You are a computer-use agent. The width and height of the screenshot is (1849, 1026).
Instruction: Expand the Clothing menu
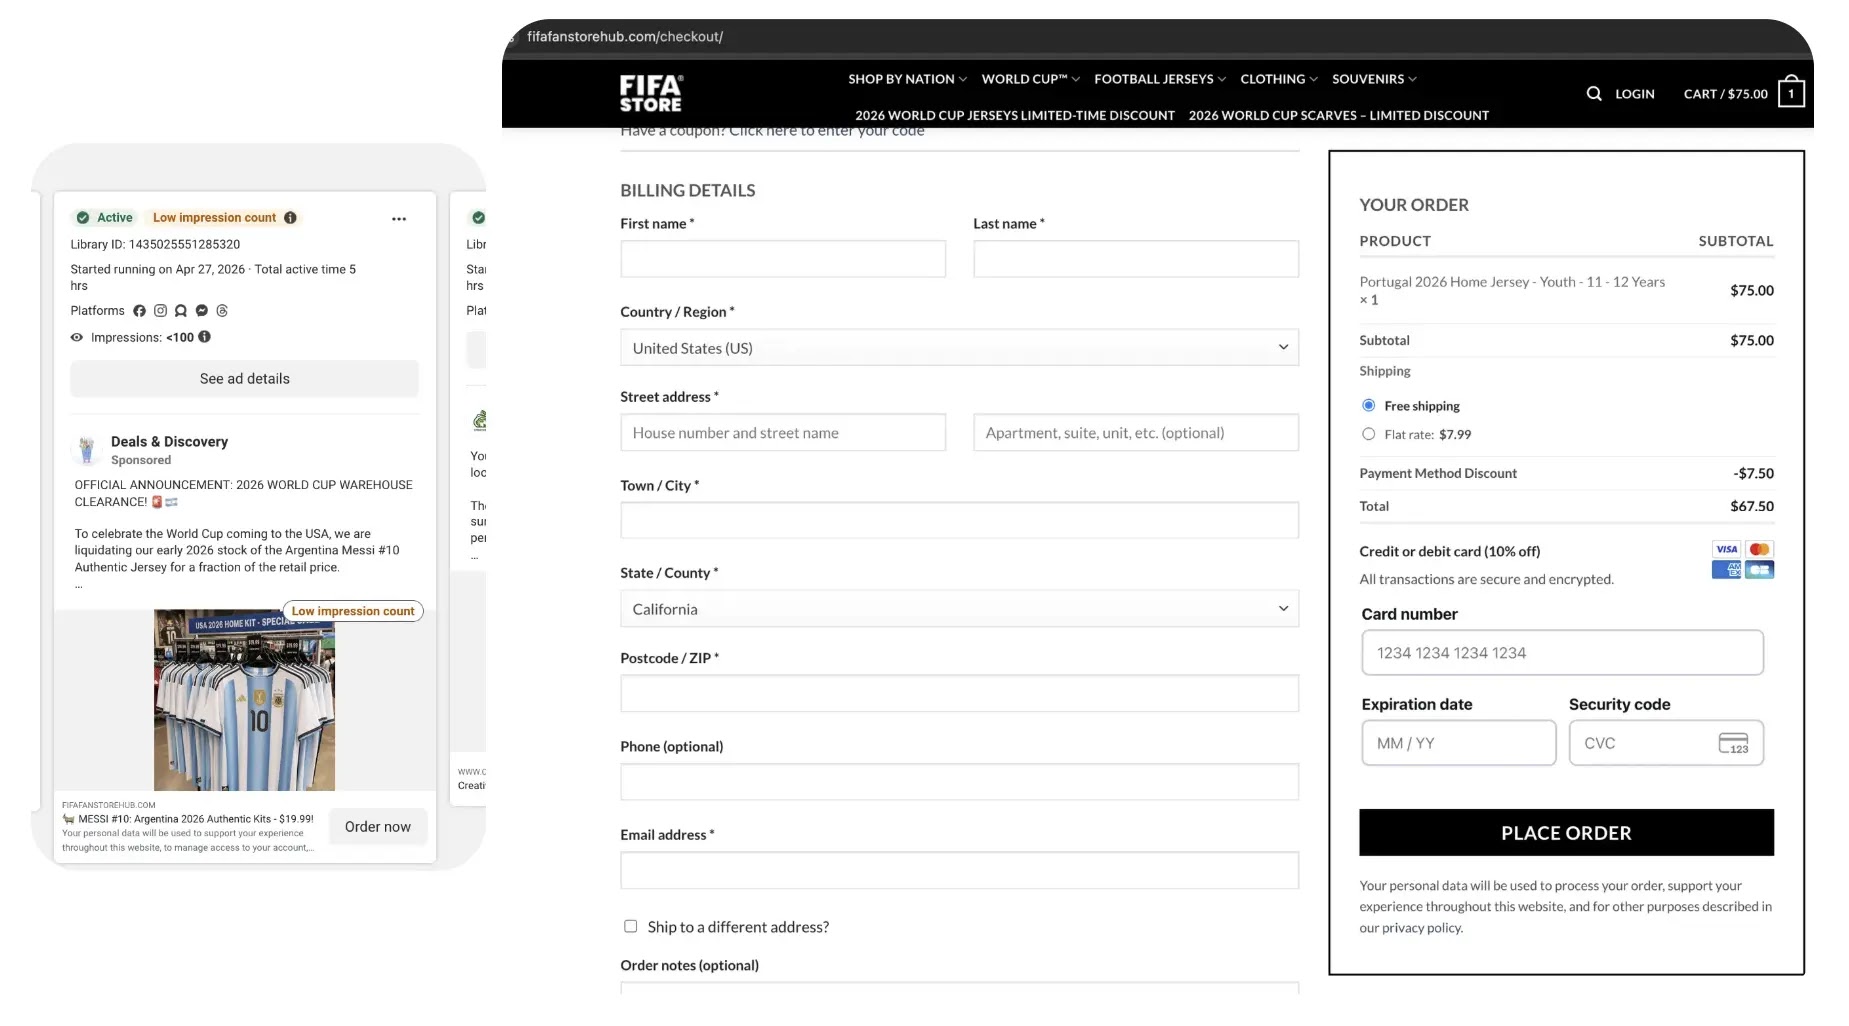1278,79
